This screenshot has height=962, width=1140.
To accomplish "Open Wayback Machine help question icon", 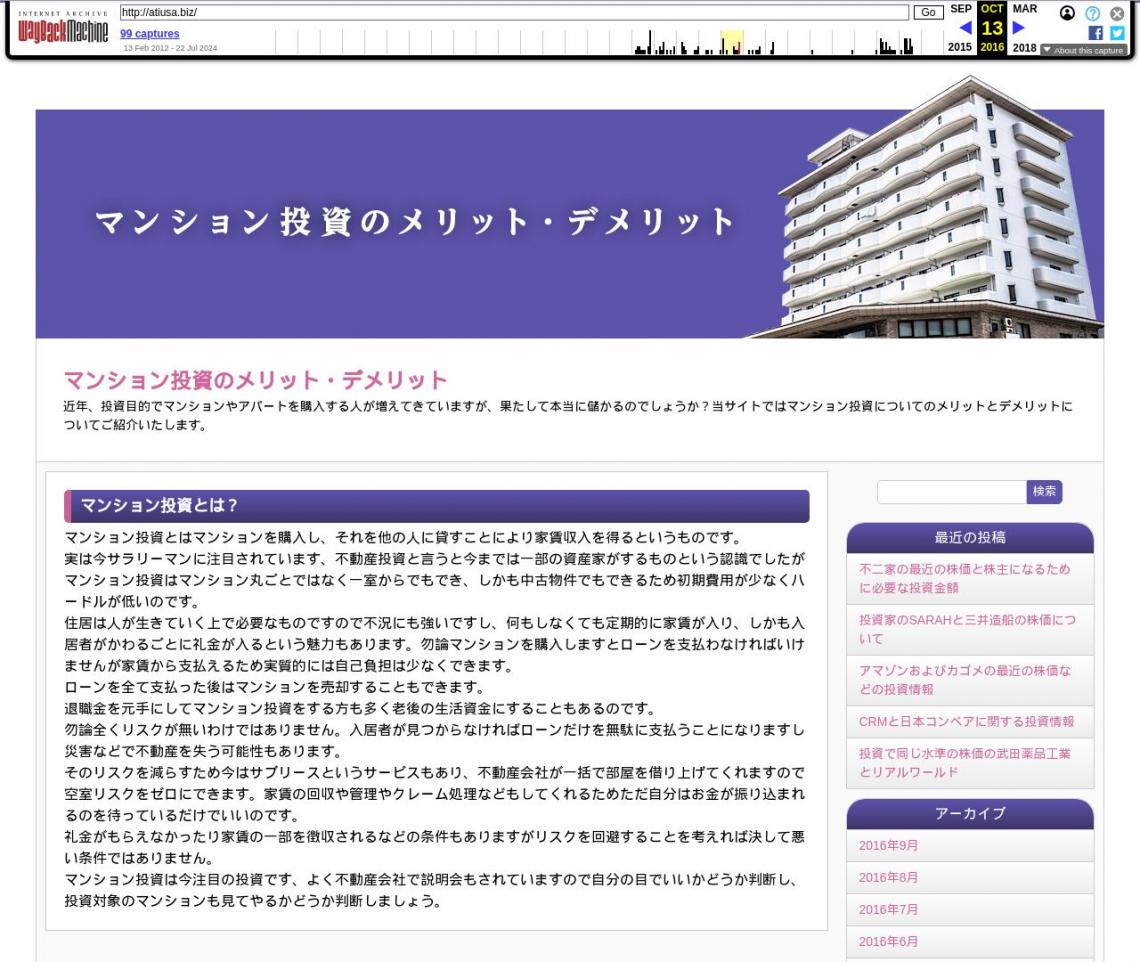I will (x=1092, y=13).
